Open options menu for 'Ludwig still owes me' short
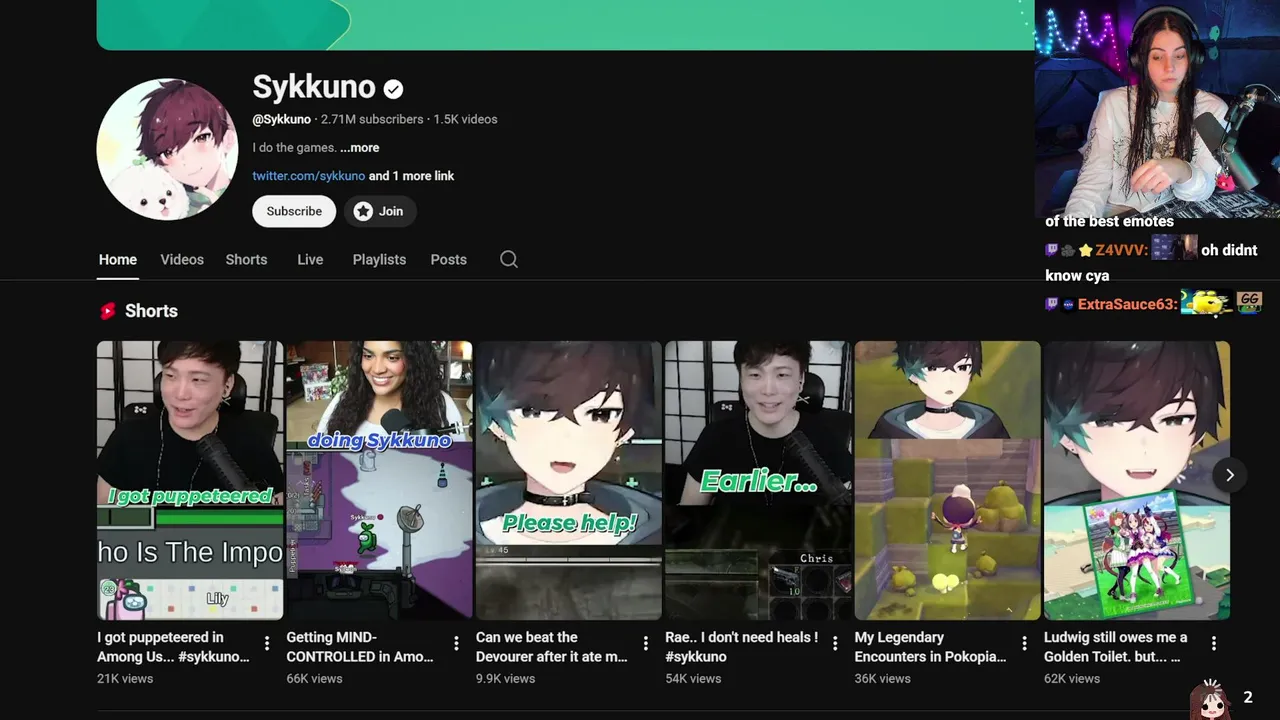The height and width of the screenshot is (720, 1280). coord(1214,643)
